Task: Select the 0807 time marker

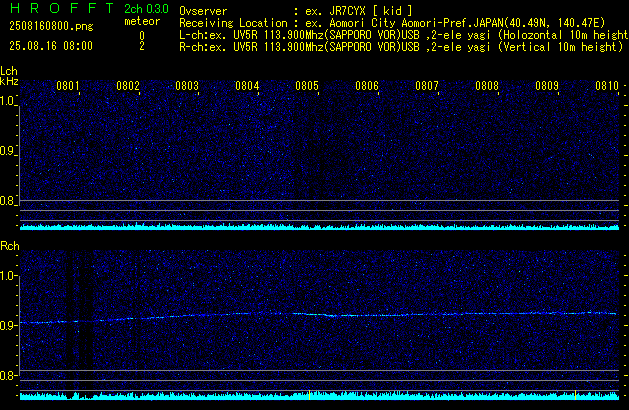Action: point(427,86)
